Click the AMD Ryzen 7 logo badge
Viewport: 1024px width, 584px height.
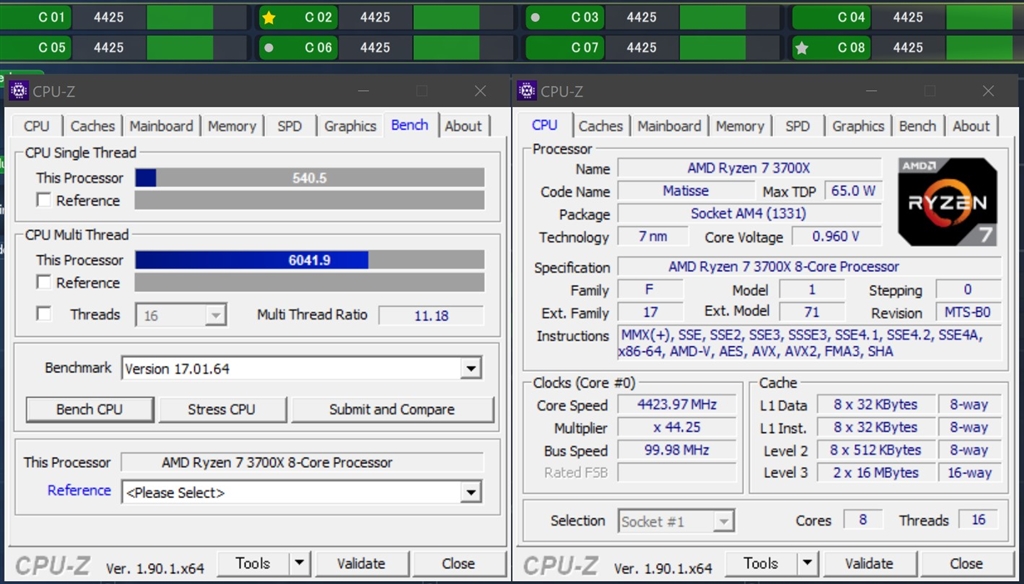click(x=946, y=200)
